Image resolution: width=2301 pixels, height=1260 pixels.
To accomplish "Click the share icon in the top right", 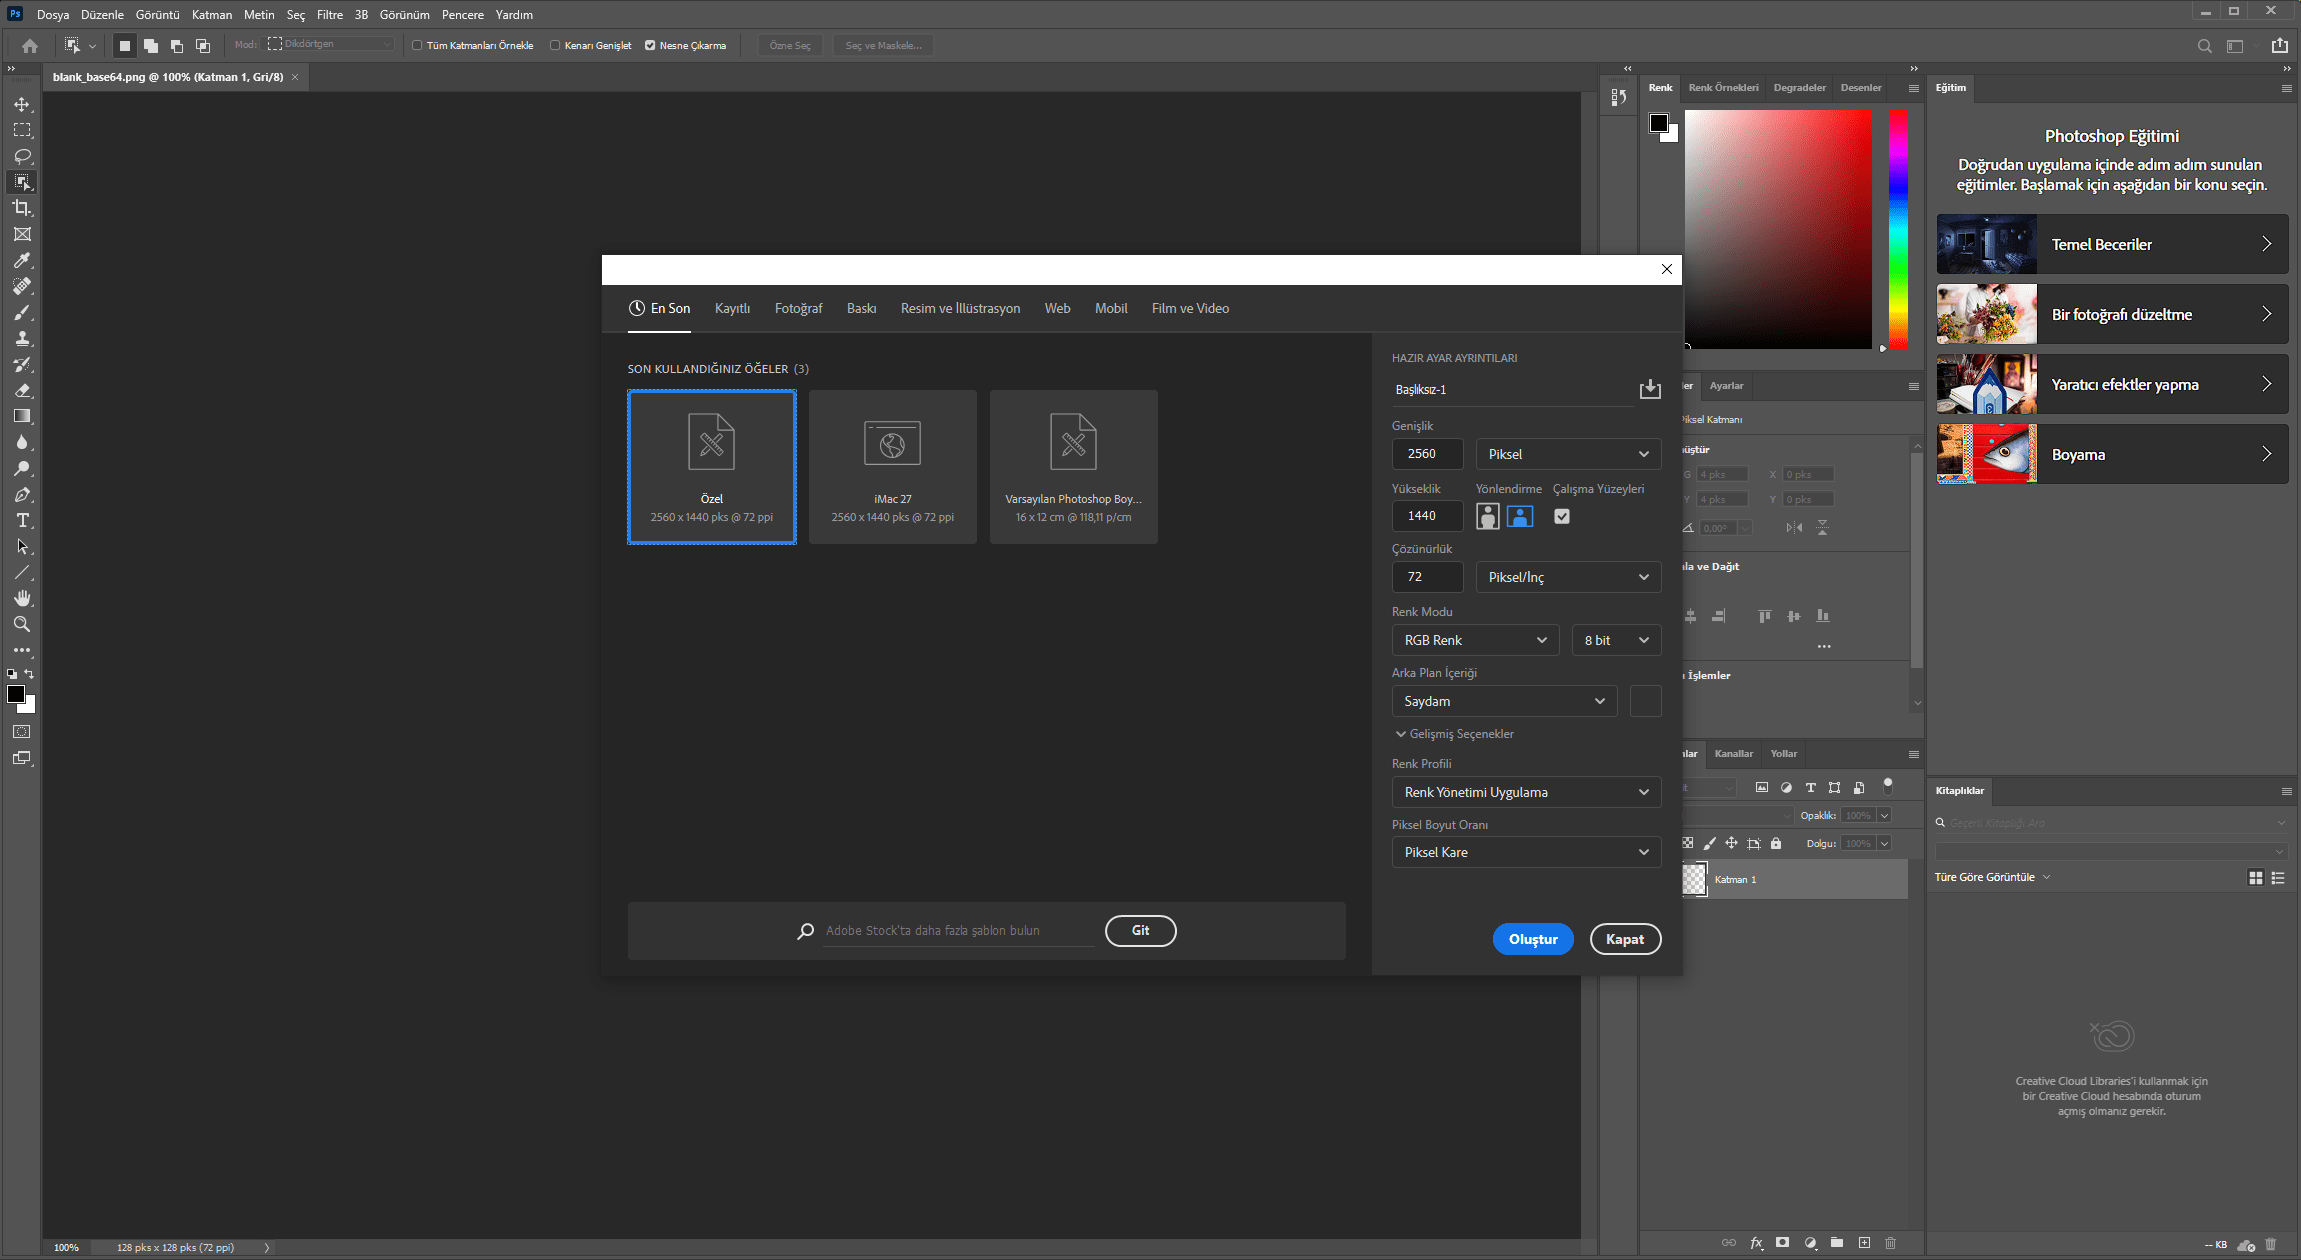I will (x=2280, y=45).
